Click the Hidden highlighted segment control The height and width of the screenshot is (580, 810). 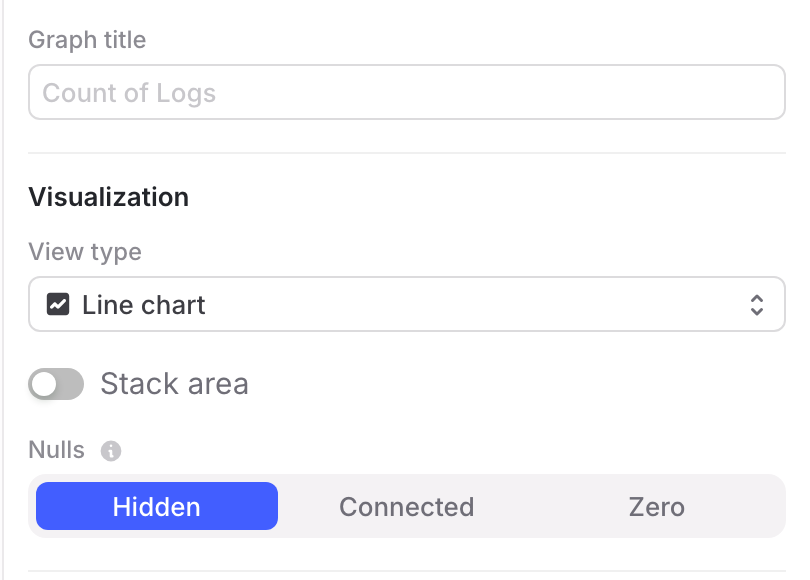coord(156,506)
